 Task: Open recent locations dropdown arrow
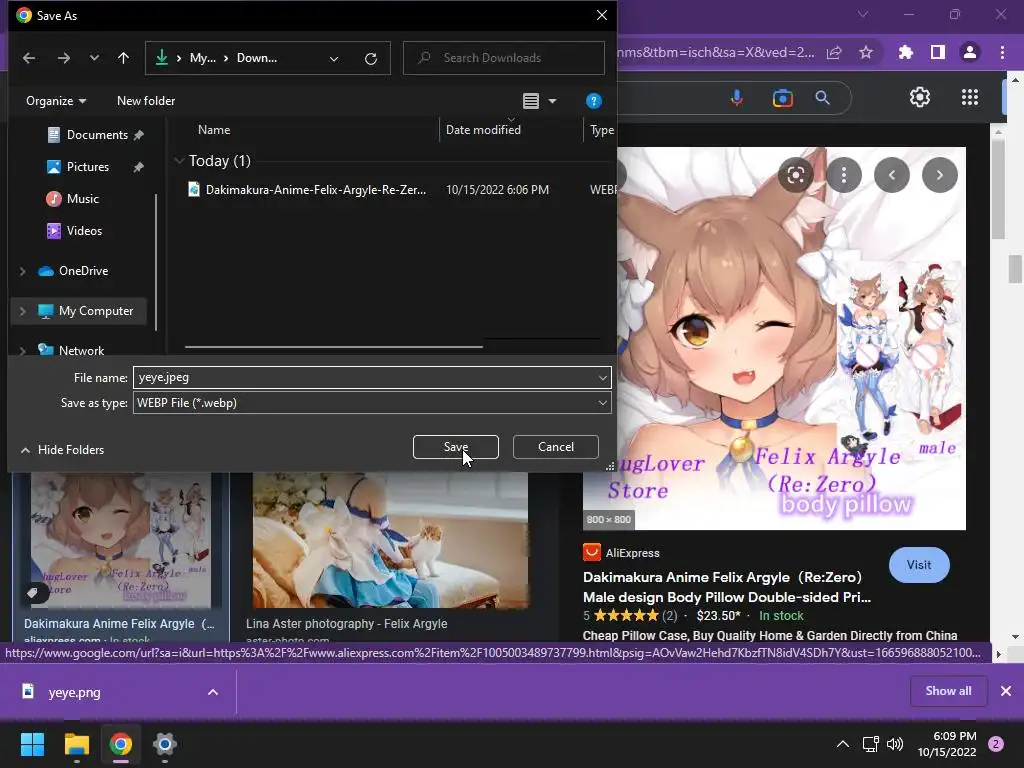coord(94,58)
